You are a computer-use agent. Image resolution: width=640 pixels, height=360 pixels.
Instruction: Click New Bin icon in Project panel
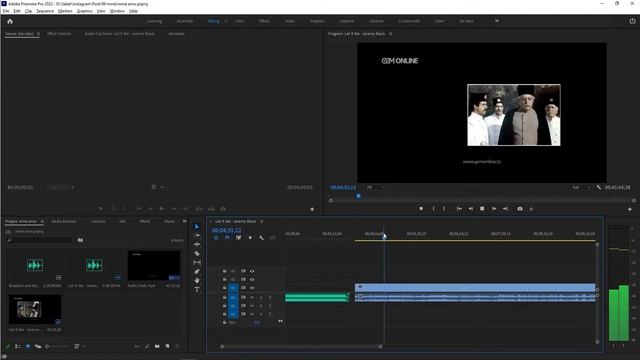pos(157,347)
